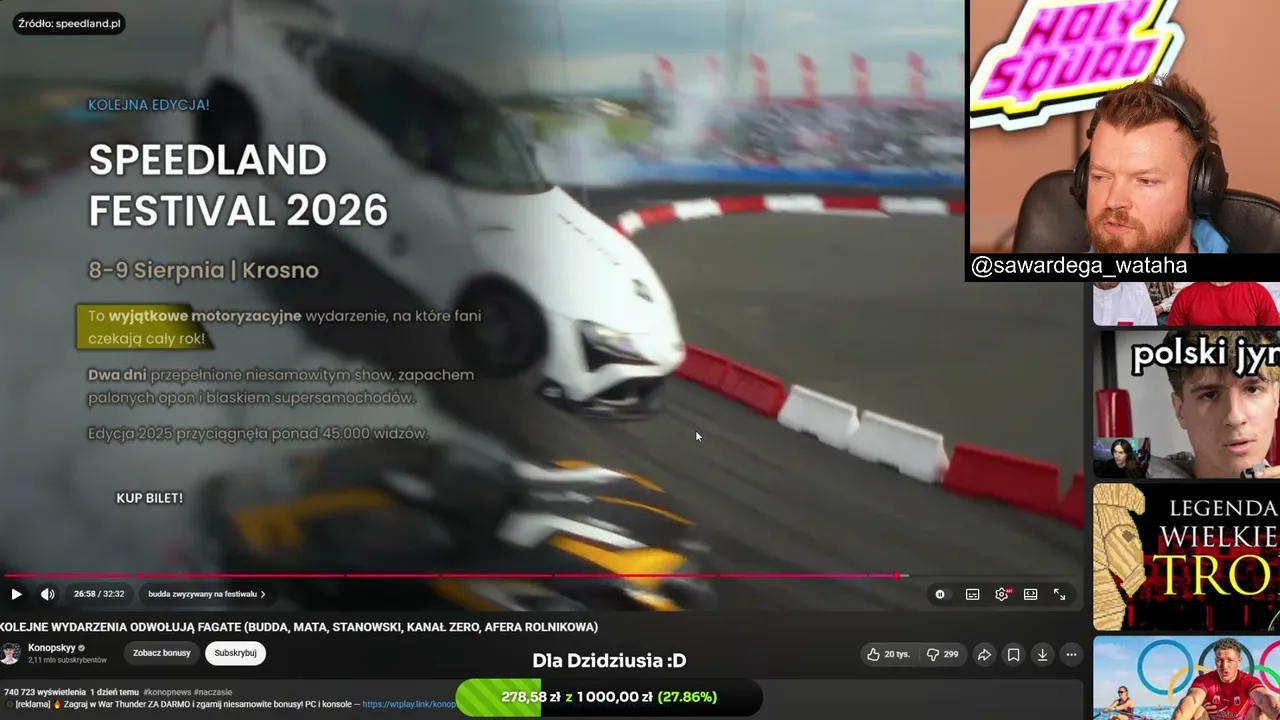Image resolution: width=1280 pixels, height=720 pixels.
Task: Click the 'Subskrybuj' button
Action: 236,653
